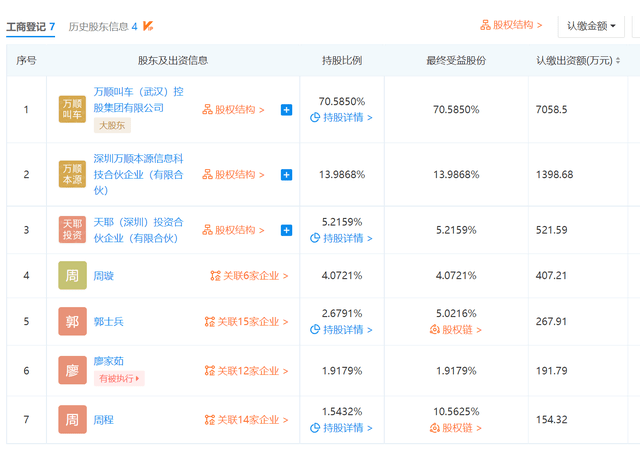This screenshot has height=451, width=643.
Task: Click the 万顺本源 shareholder logo icon
Action: 73,174
